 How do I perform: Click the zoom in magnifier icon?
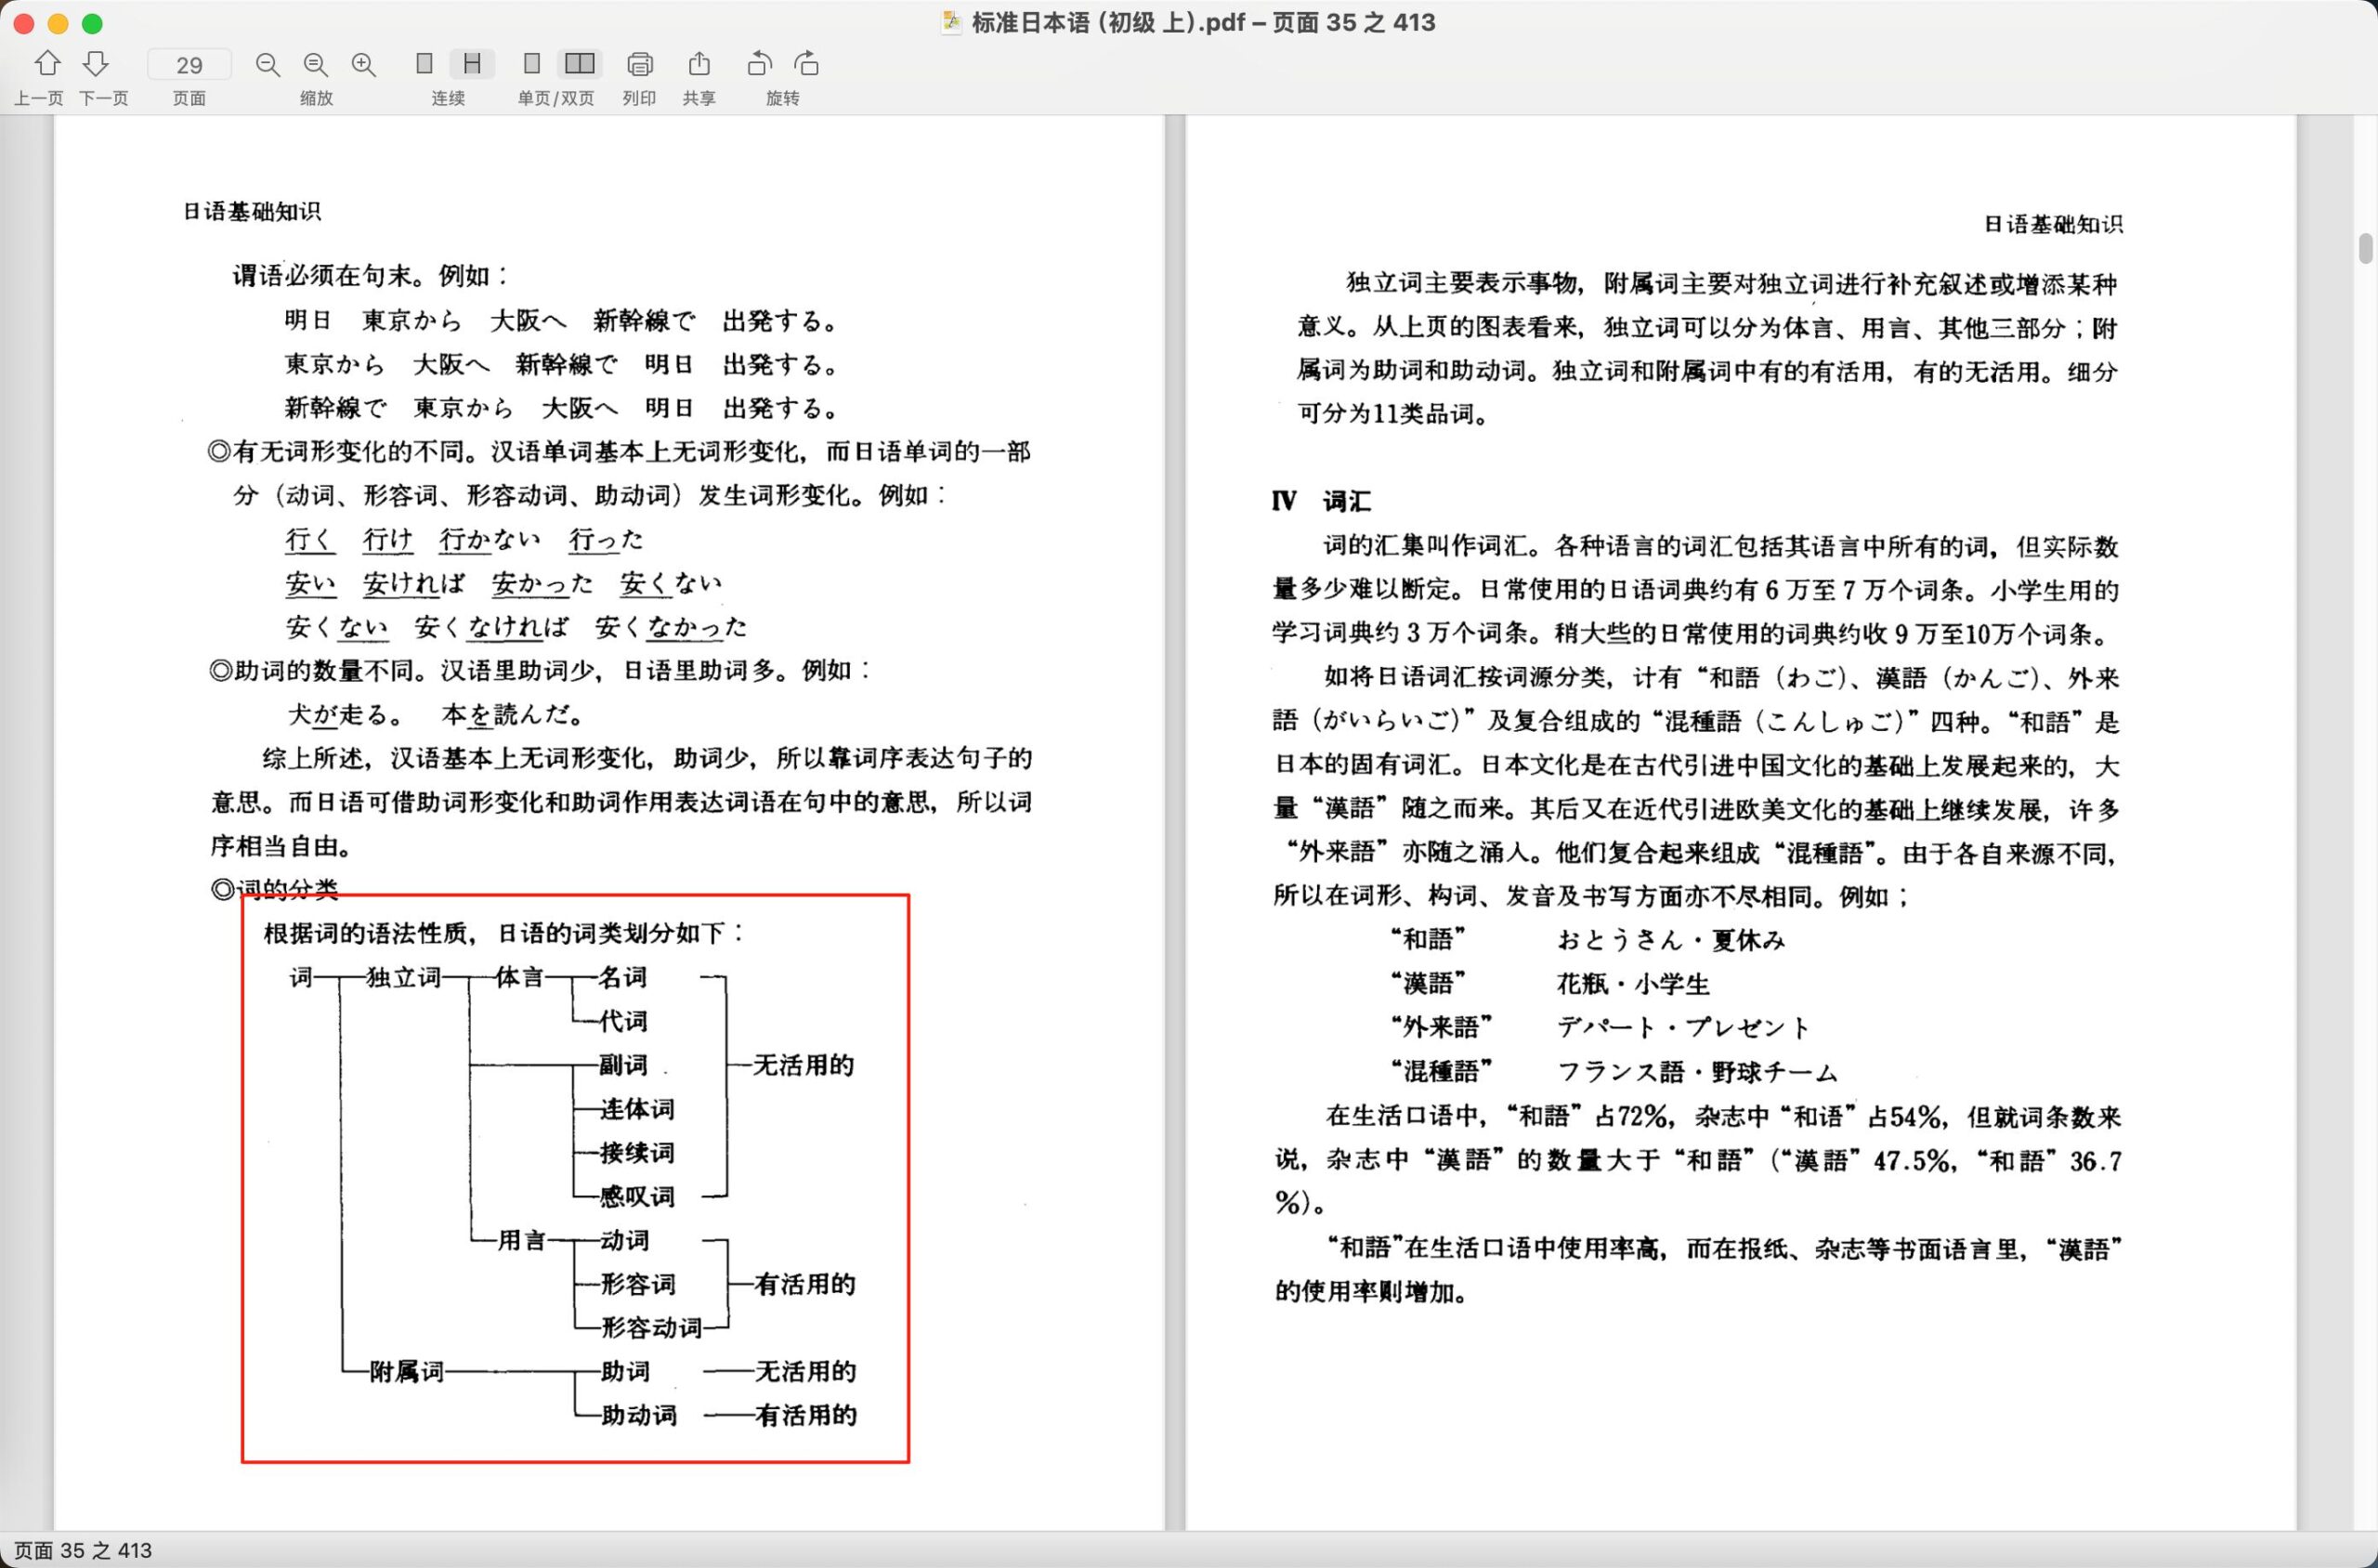[364, 65]
